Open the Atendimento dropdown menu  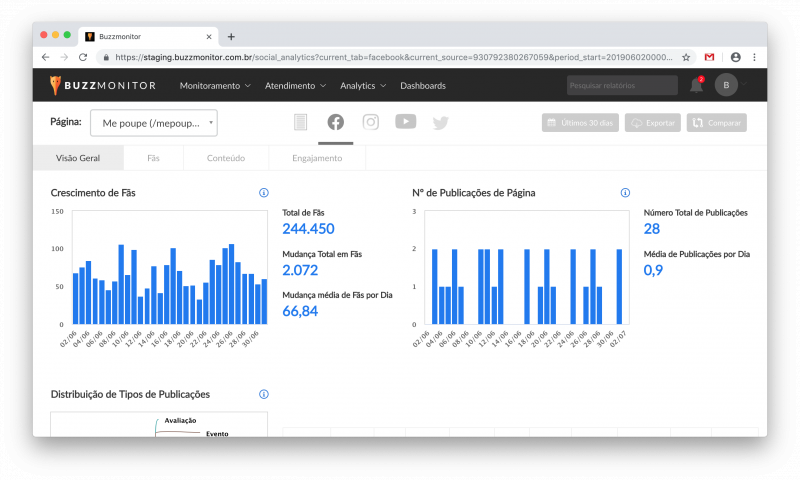(295, 86)
